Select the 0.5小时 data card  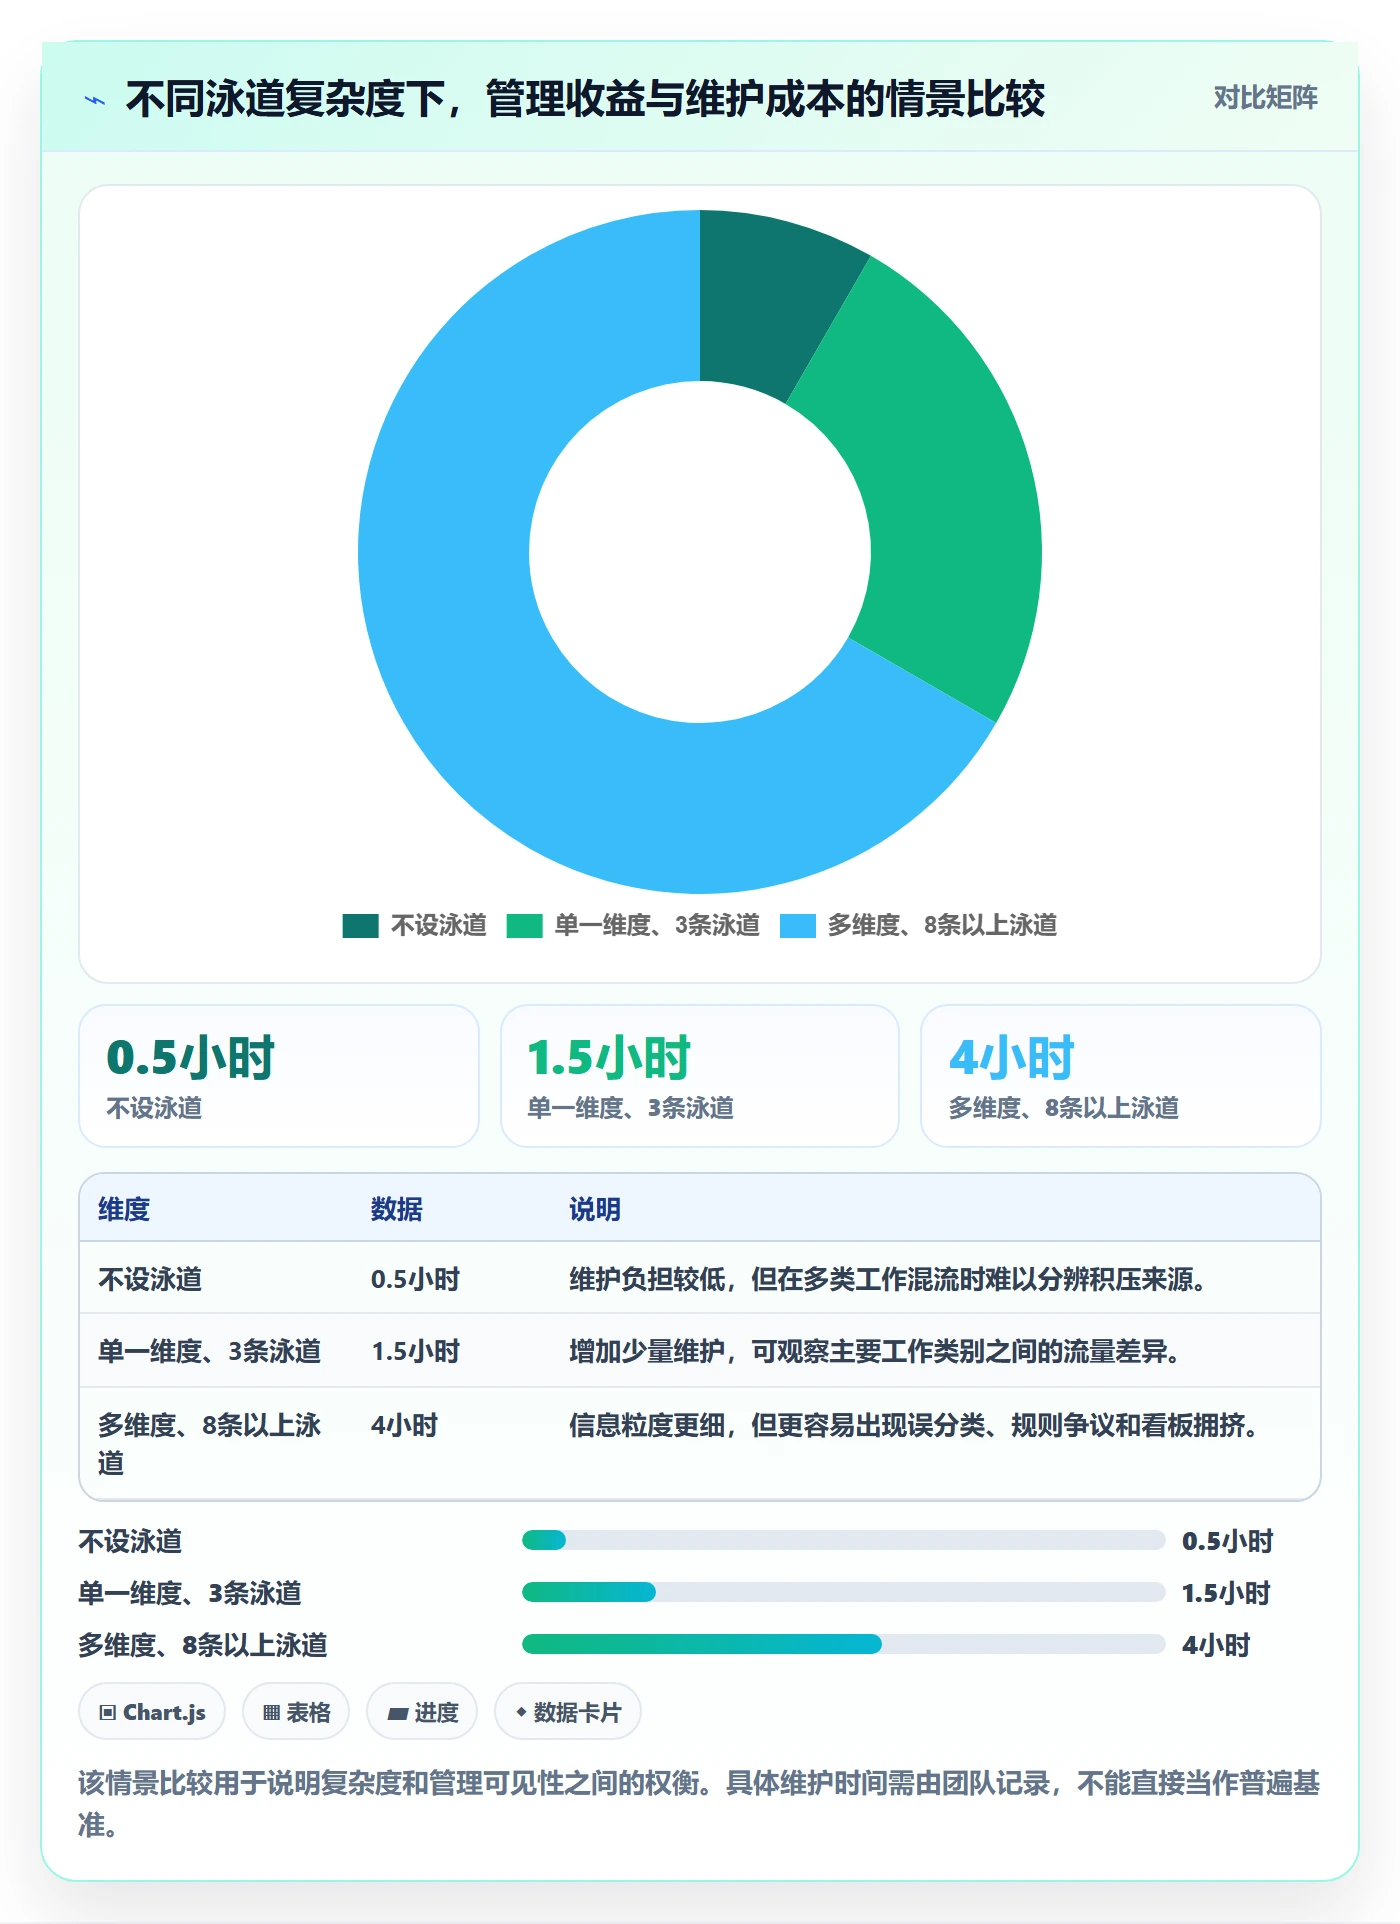279,1076
